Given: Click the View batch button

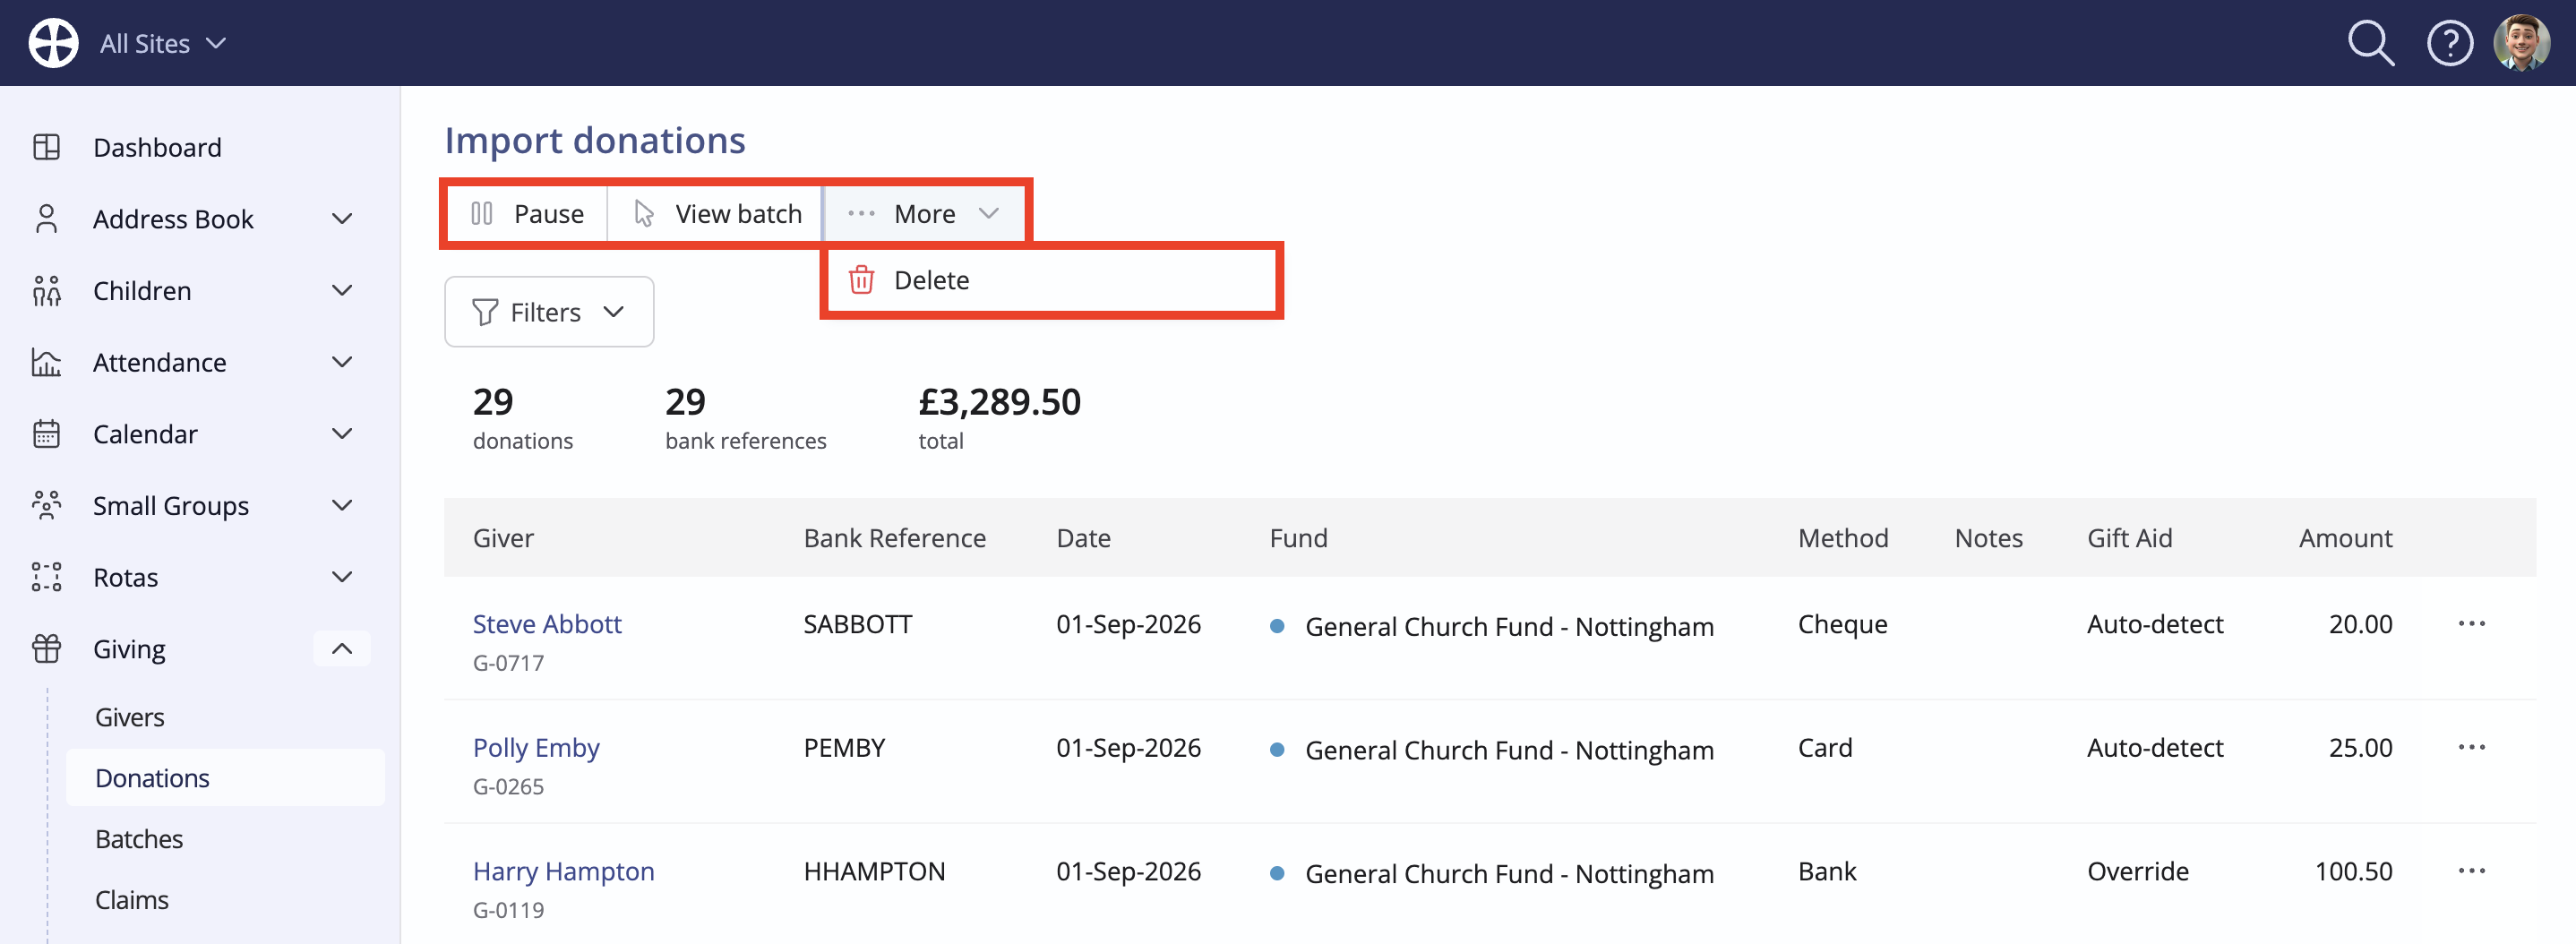Looking at the screenshot, I should 716,214.
